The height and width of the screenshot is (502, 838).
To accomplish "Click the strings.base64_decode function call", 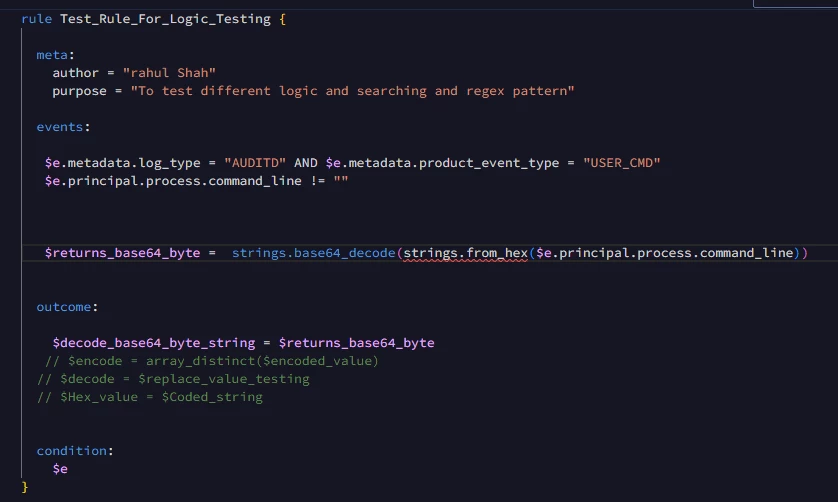I will click(x=314, y=253).
